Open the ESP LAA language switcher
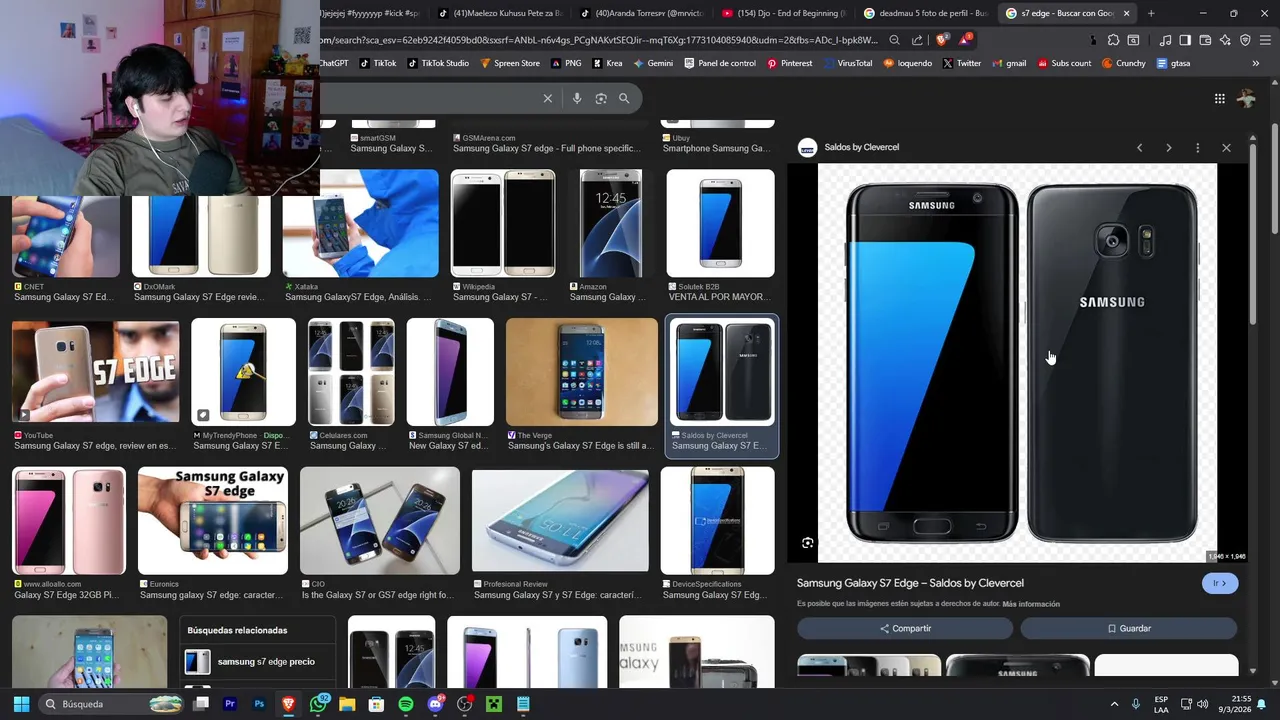 pyautogui.click(x=1161, y=704)
